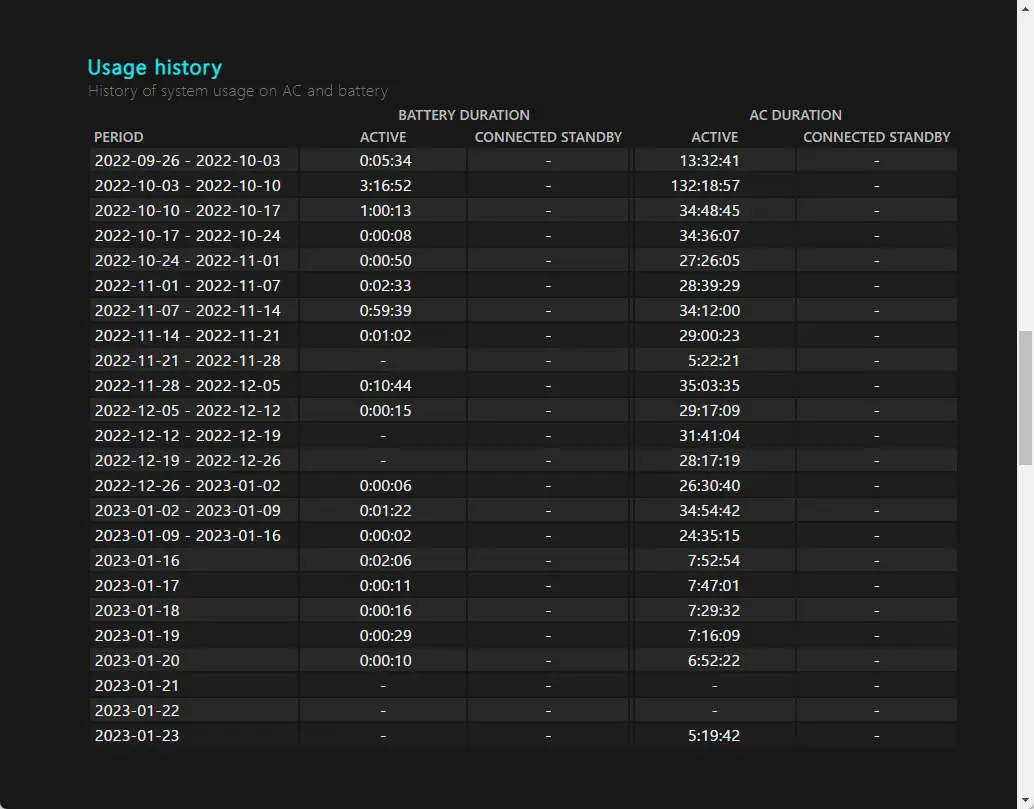Viewport: 1034px width, 809px height.
Task: Click period '2022-12-26 - 2023-01-02'
Action: 187,486
